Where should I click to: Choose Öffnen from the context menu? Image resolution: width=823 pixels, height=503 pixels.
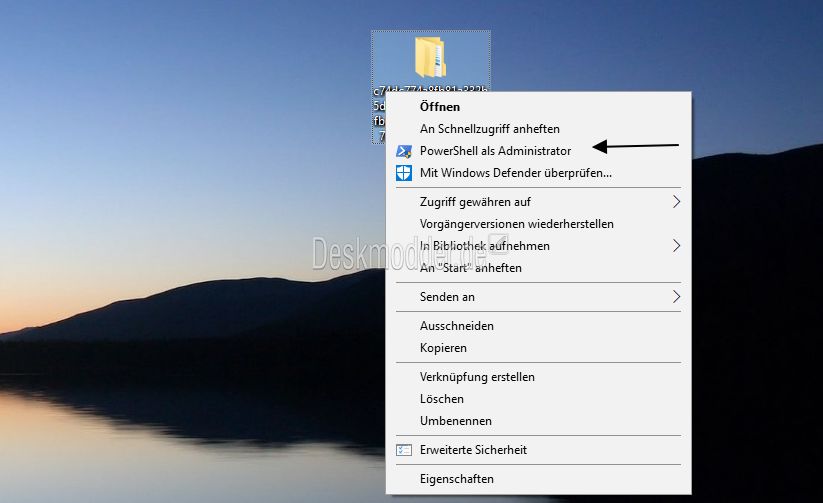tap(539, 107)
